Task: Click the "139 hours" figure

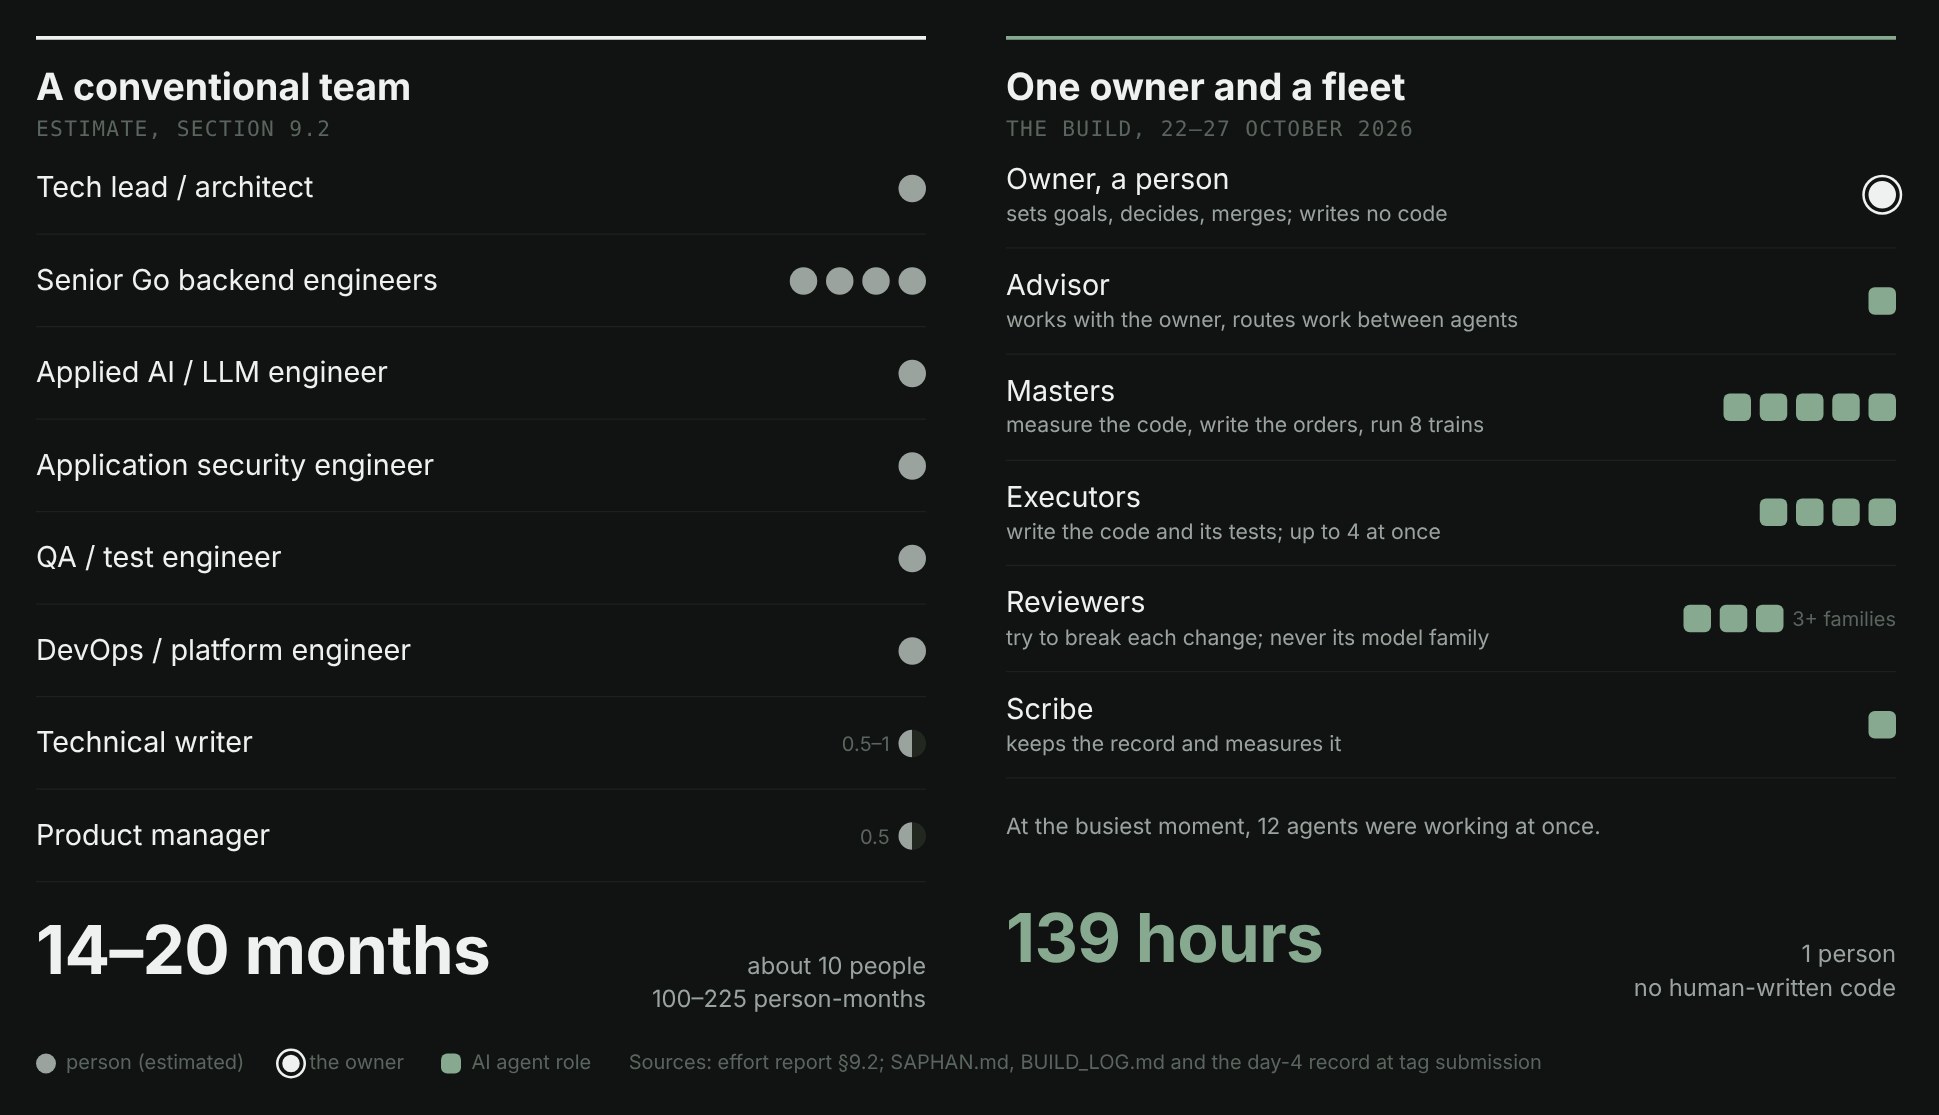Action: 1164,939
